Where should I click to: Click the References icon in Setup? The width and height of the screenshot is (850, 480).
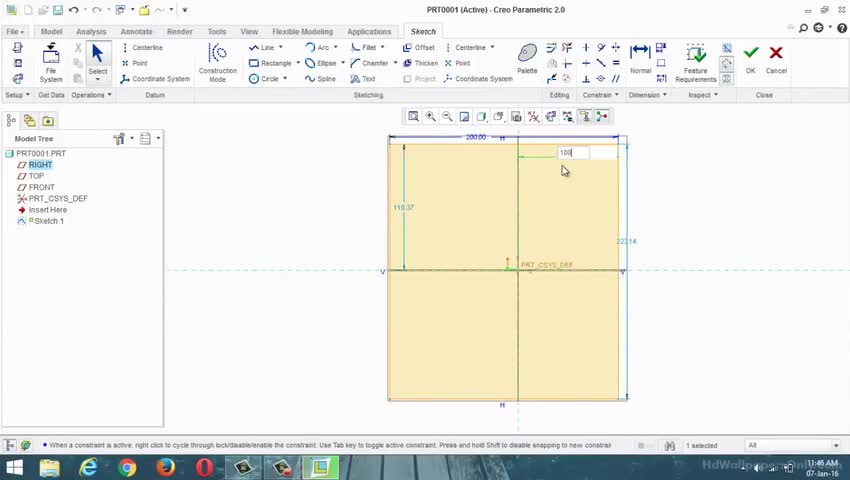17,63
